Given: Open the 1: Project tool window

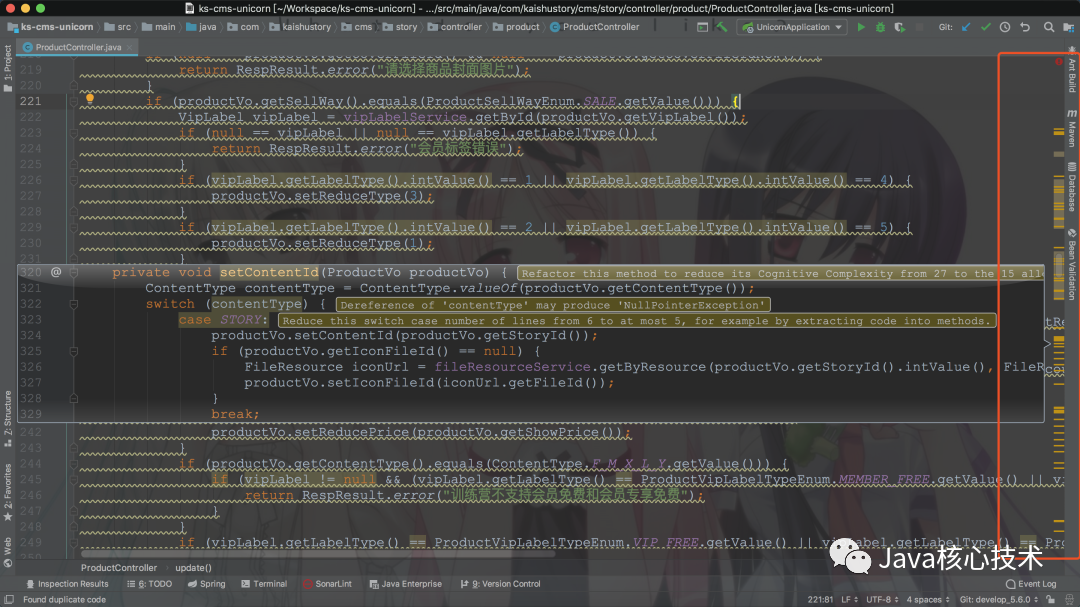Looking at the screenshot, I should coord(8,68).
